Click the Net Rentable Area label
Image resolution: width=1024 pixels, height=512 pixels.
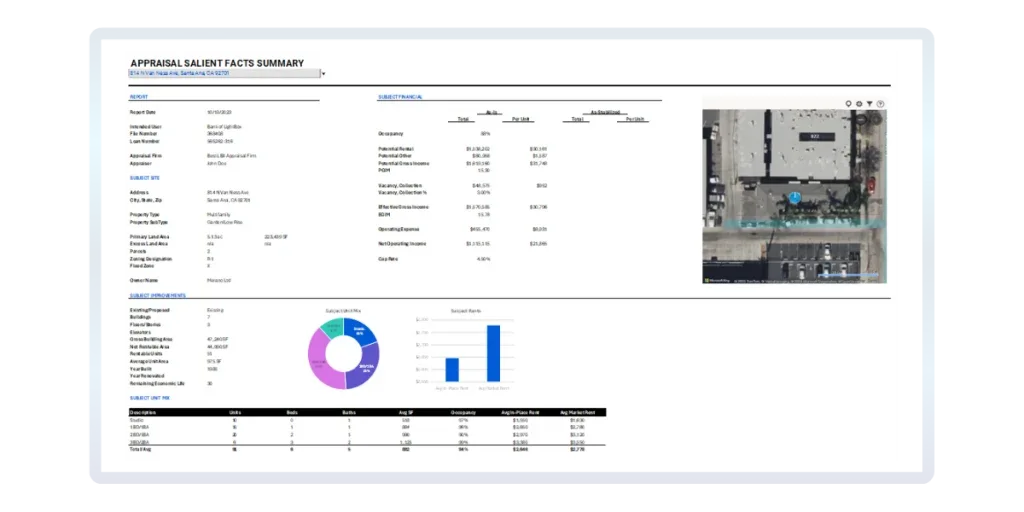coord(150,347)
